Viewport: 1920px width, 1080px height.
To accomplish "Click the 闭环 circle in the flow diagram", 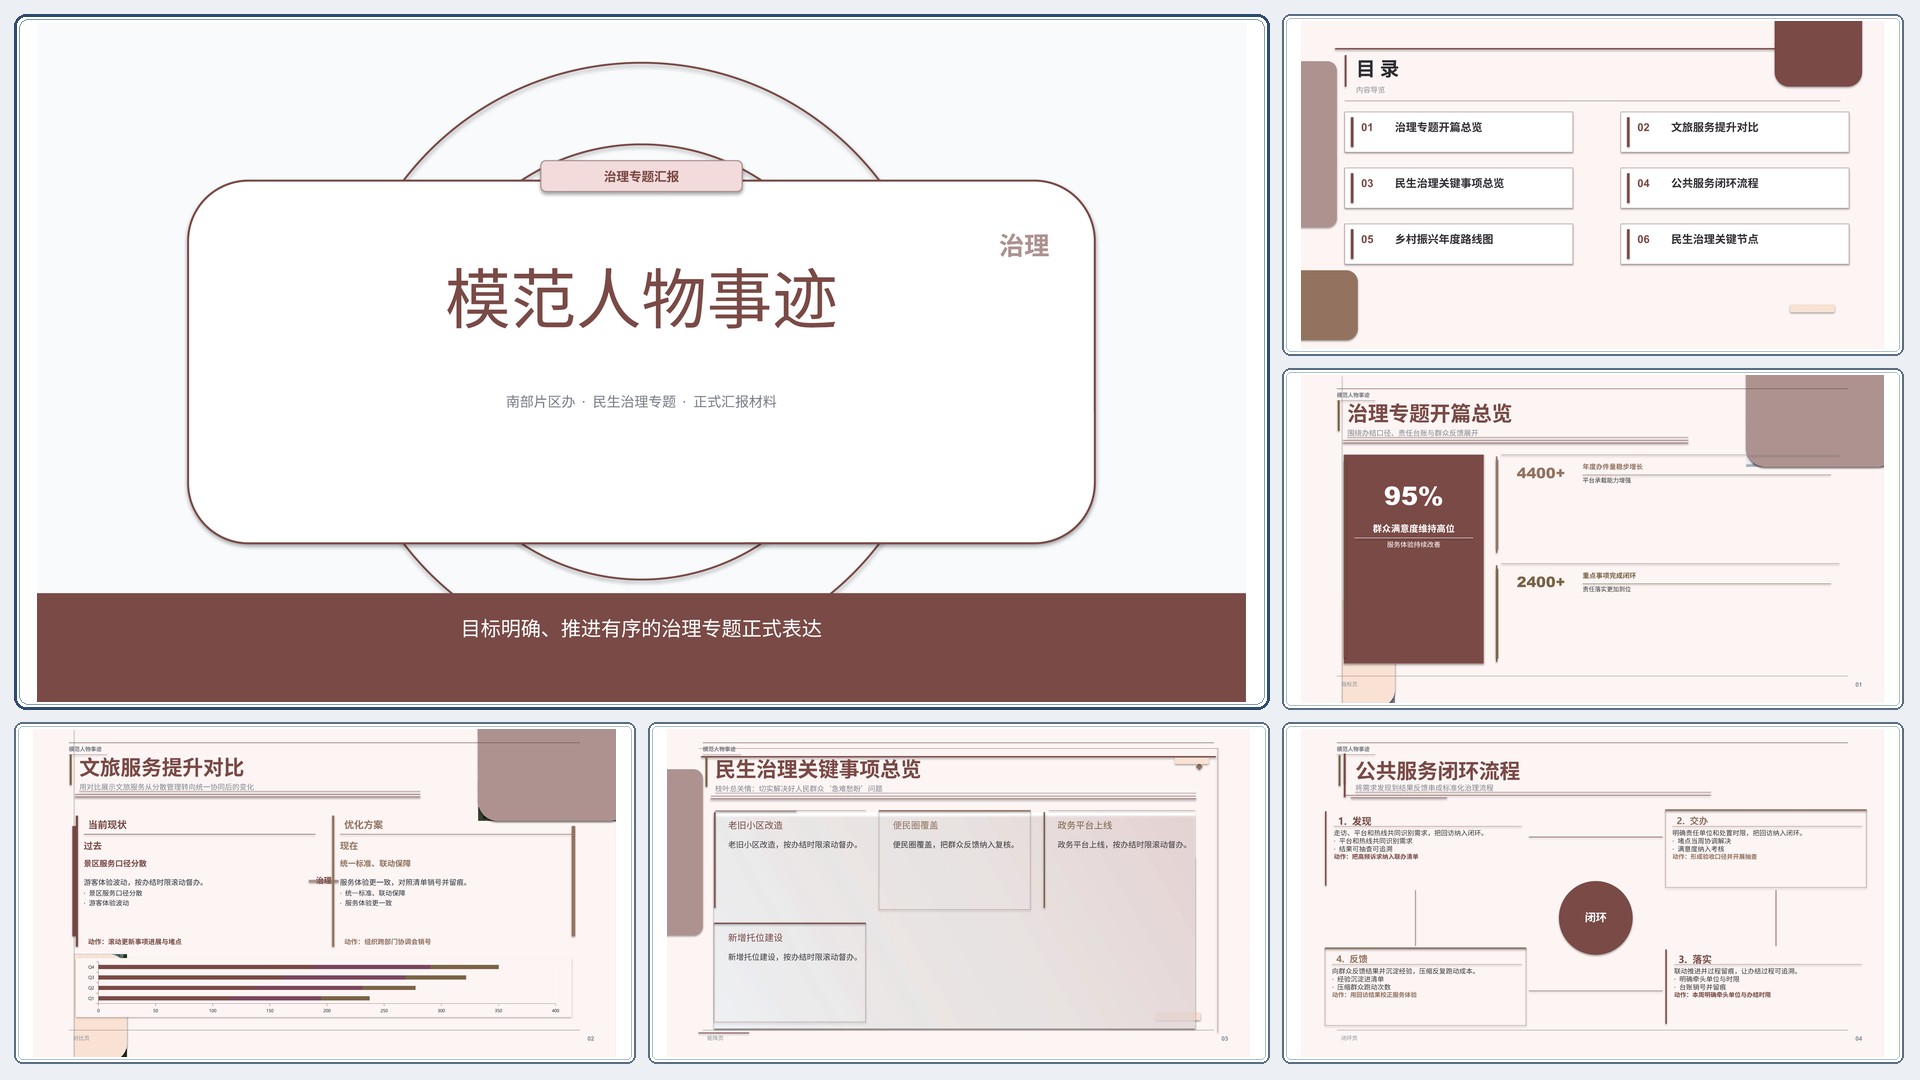I will pos(1595,917).
